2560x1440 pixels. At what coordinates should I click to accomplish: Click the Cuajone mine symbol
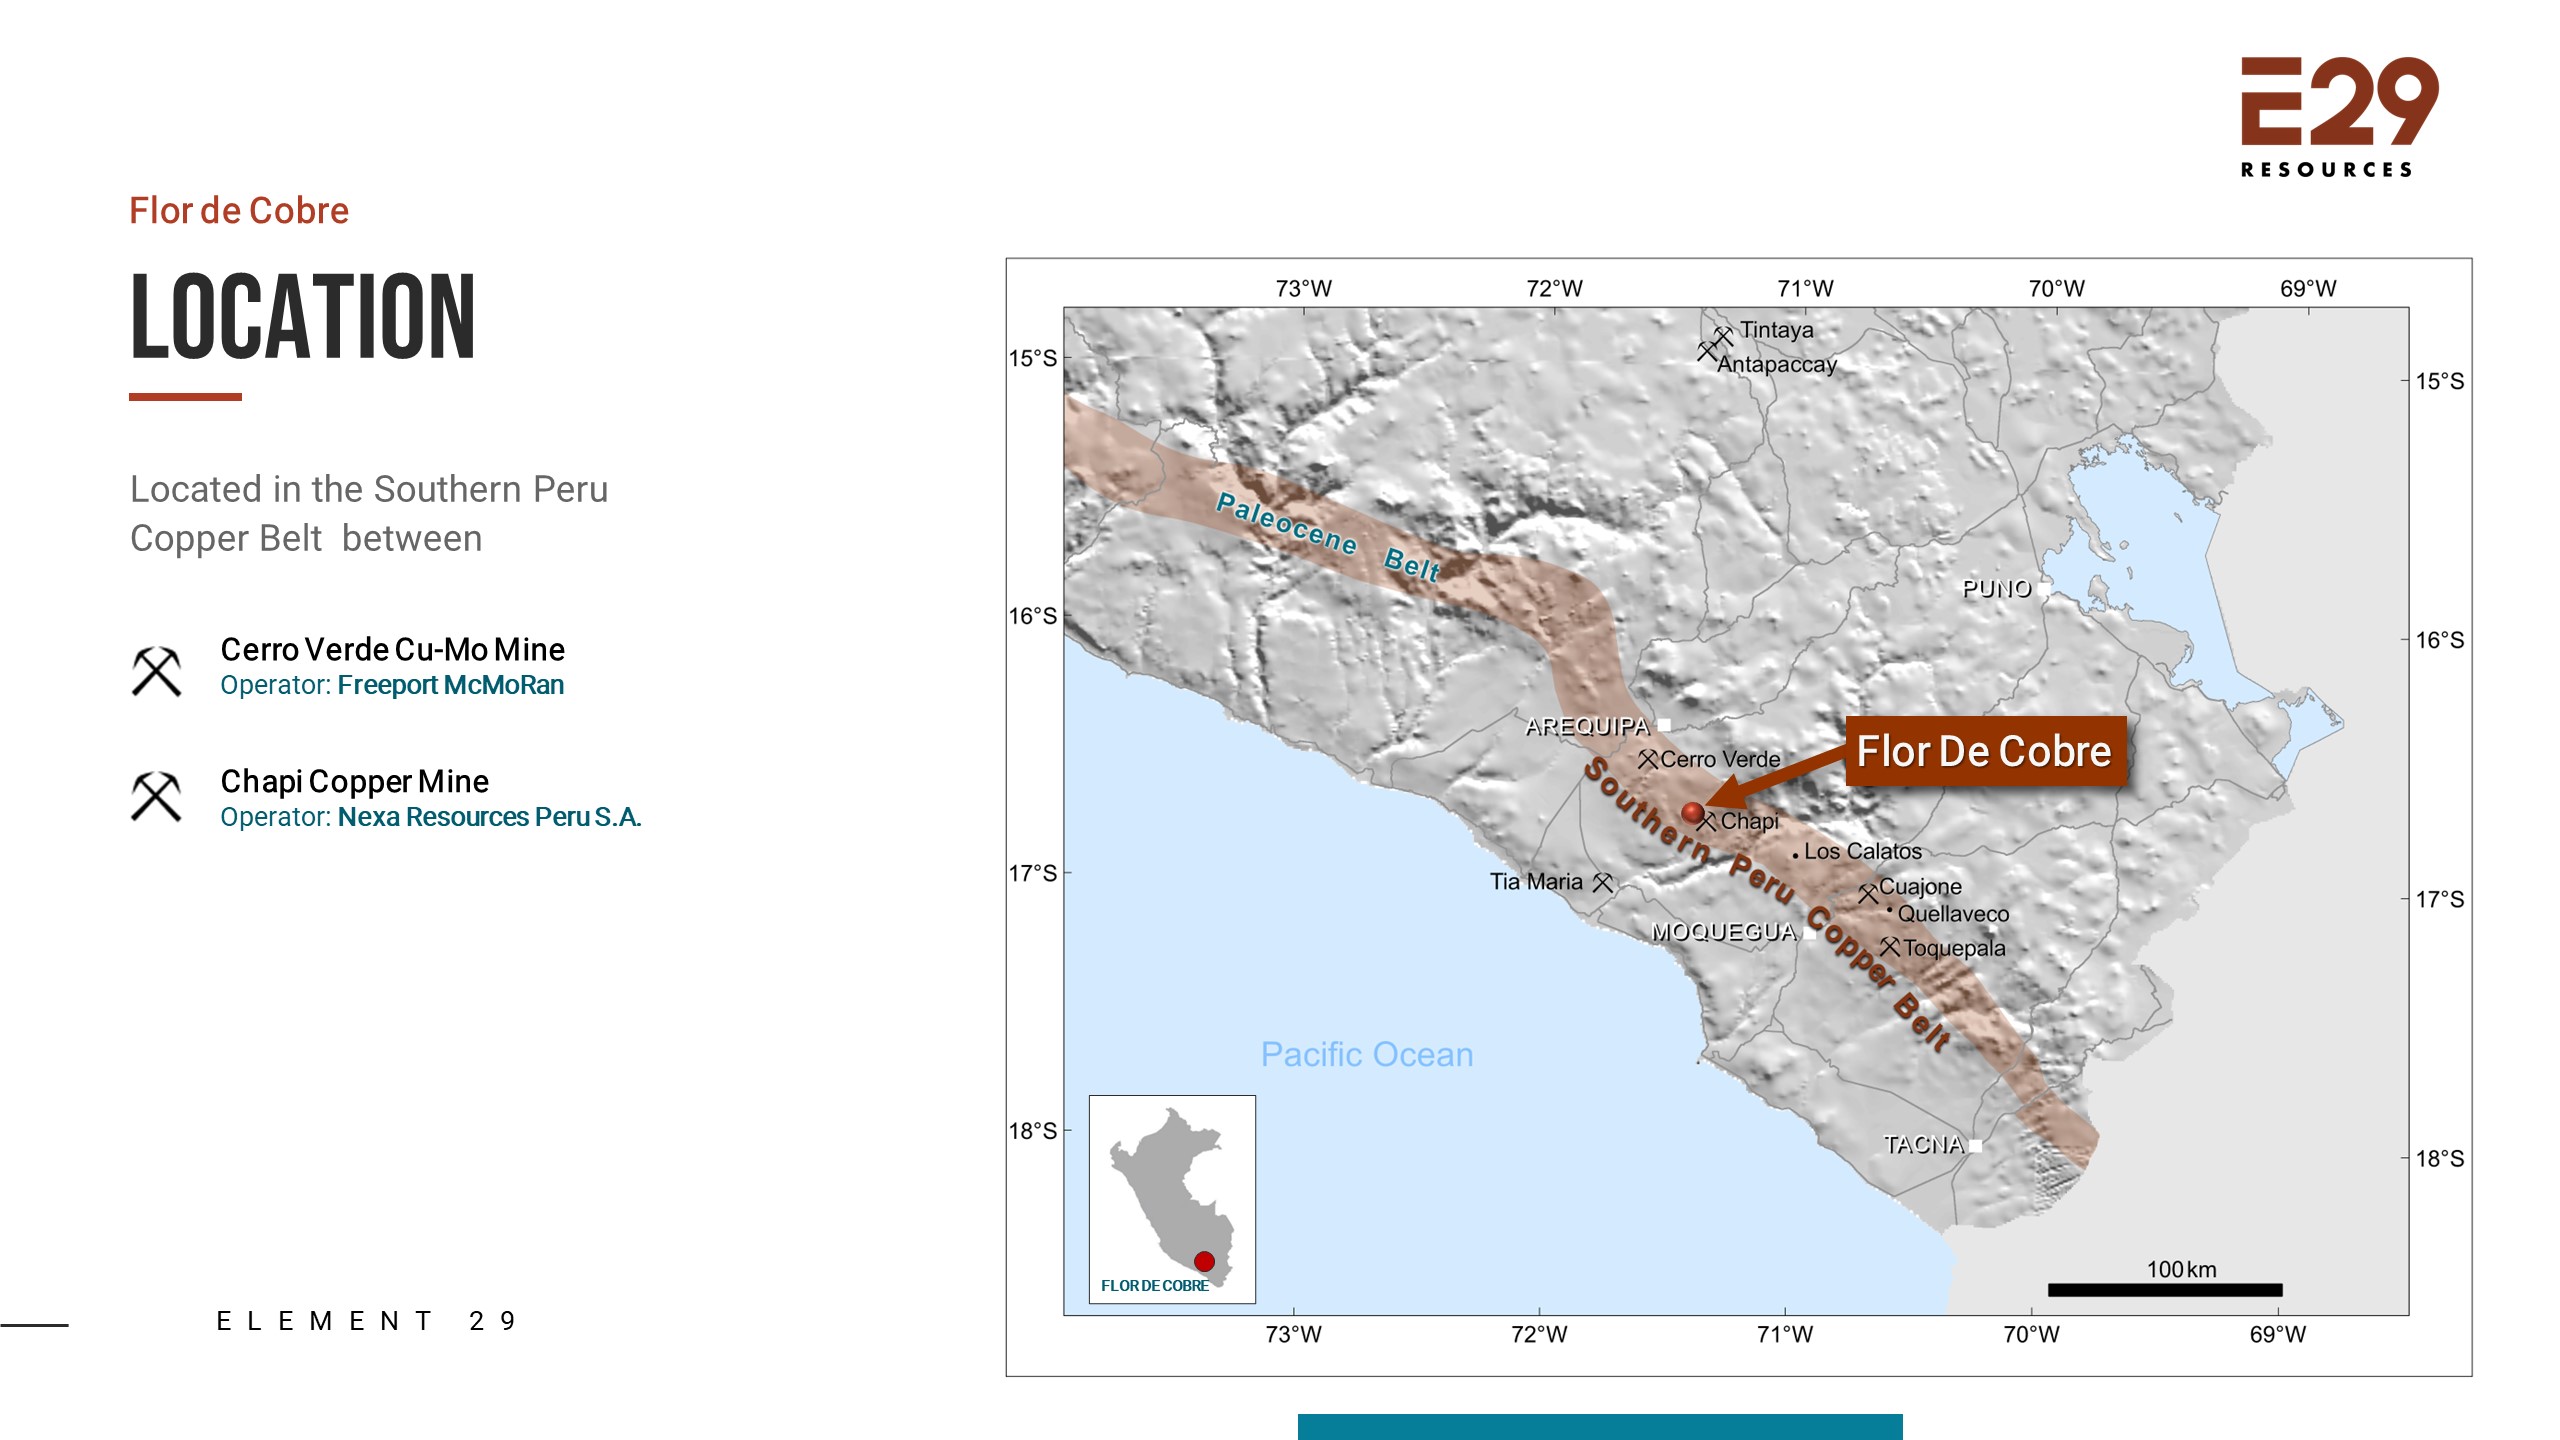point(1867,893)
